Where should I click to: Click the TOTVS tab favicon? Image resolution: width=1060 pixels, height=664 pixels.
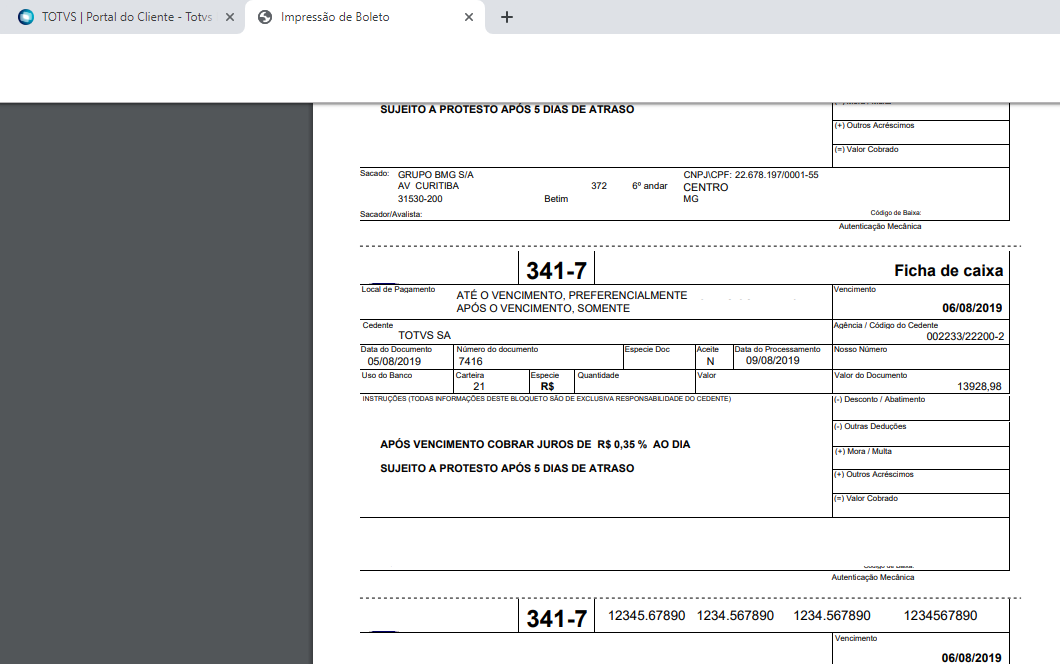[26, 17]
